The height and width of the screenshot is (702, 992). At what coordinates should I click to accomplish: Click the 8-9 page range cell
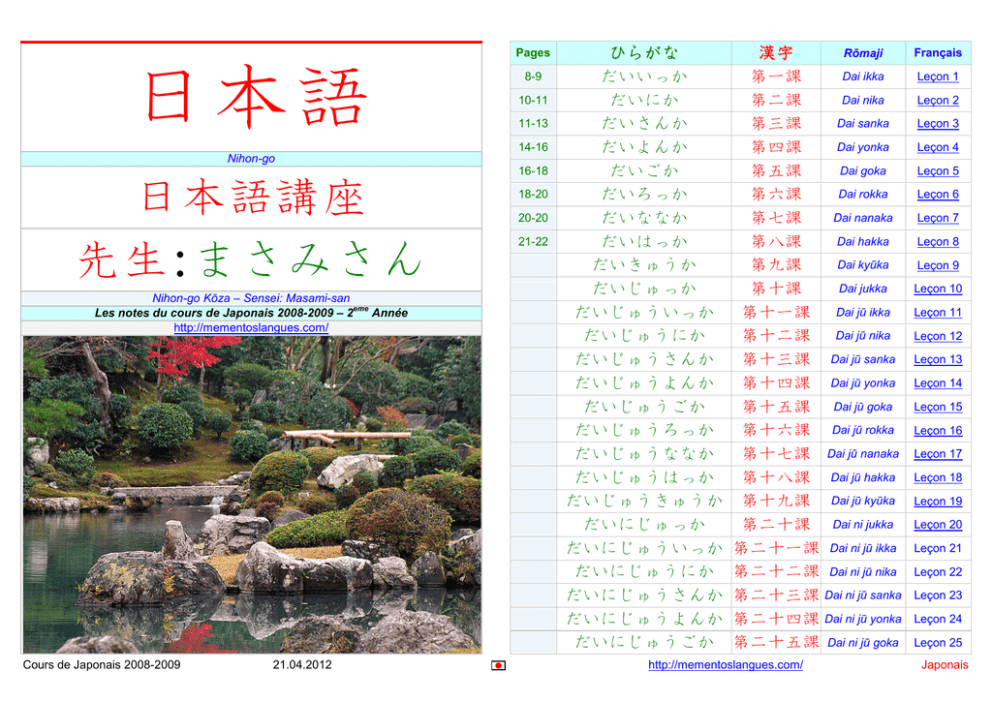click(x=532, y=77)
